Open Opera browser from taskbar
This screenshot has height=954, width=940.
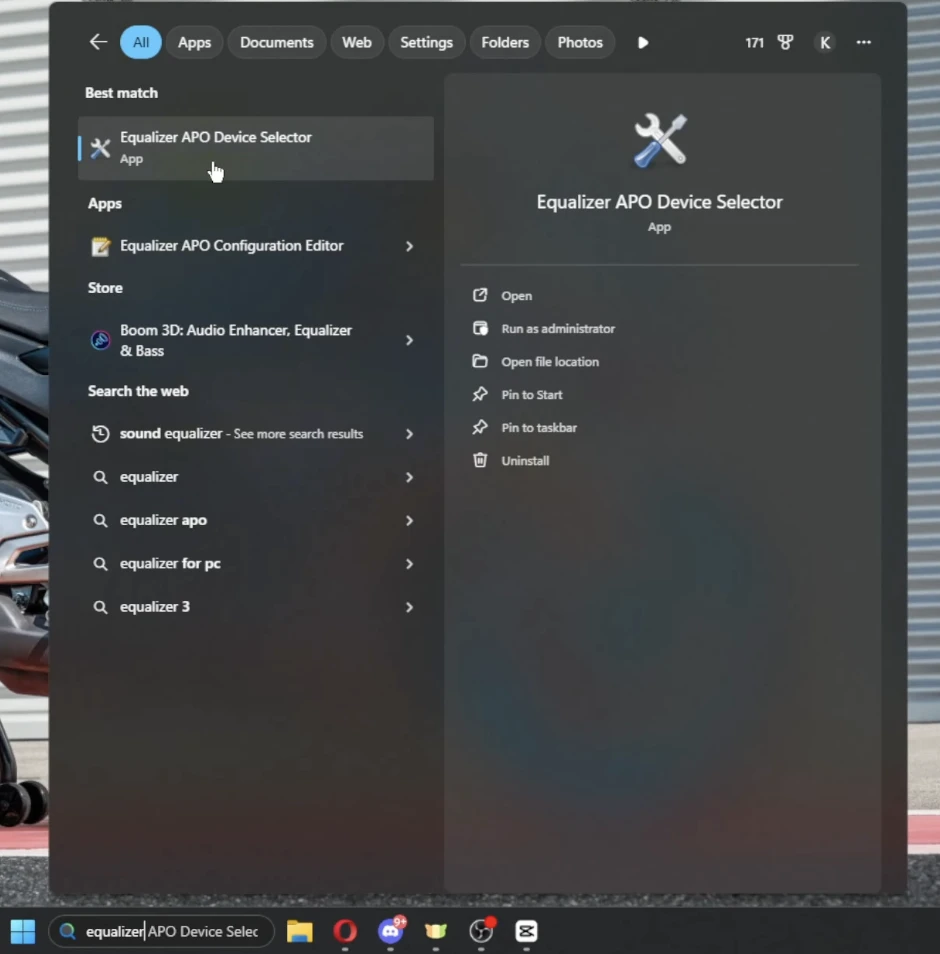(x=345, y=931)
